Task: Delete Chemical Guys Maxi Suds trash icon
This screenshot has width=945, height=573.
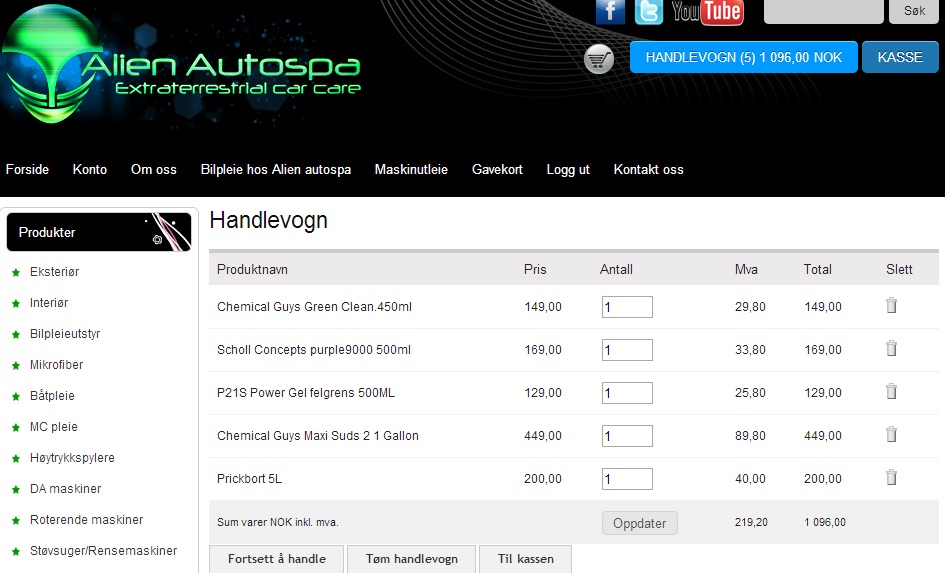Action: [891, 434]
